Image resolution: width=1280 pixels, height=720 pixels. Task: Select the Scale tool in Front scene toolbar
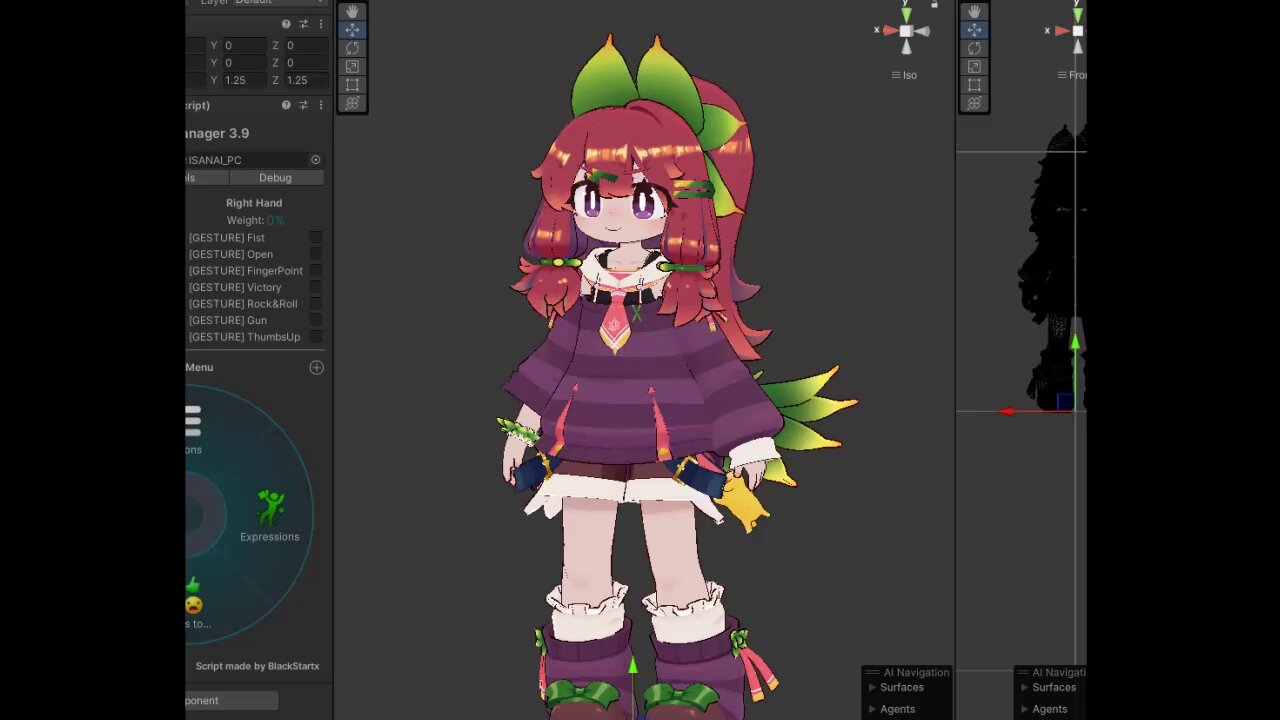[974, 67]
